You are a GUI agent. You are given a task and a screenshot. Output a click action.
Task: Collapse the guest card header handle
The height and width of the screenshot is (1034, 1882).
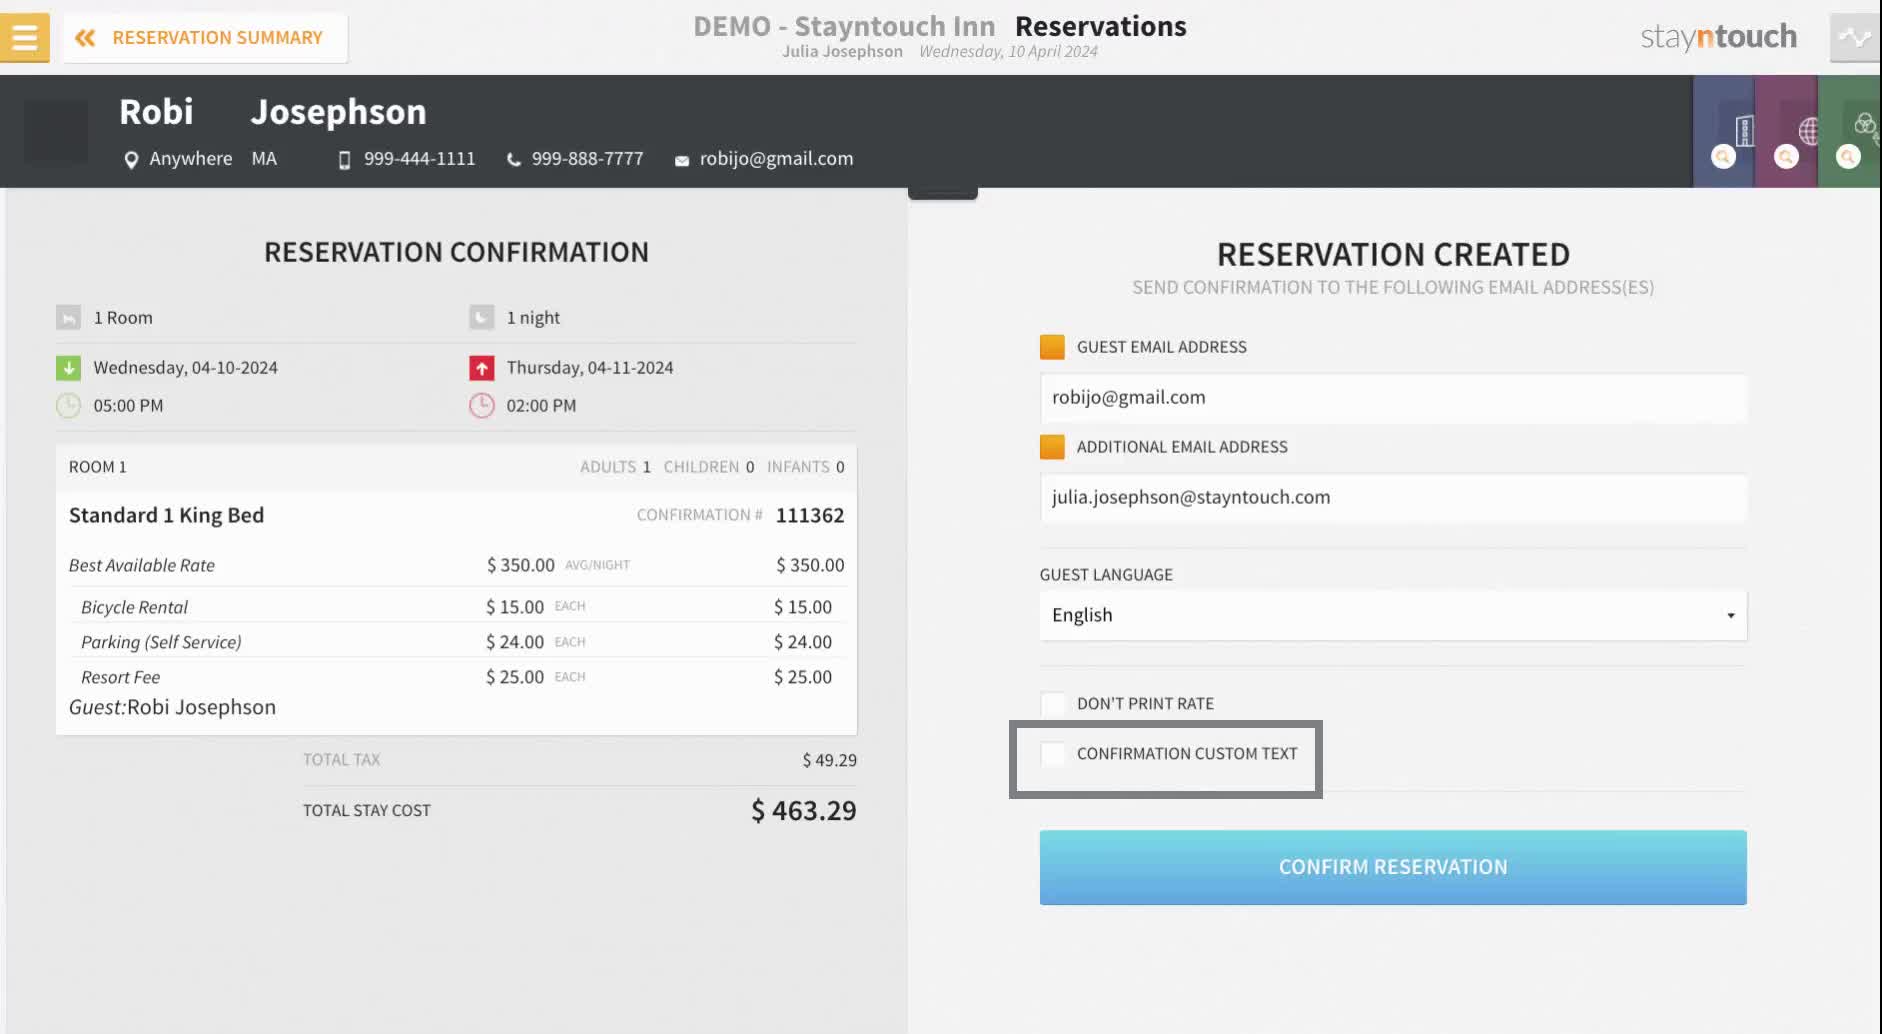coord(942,193)
